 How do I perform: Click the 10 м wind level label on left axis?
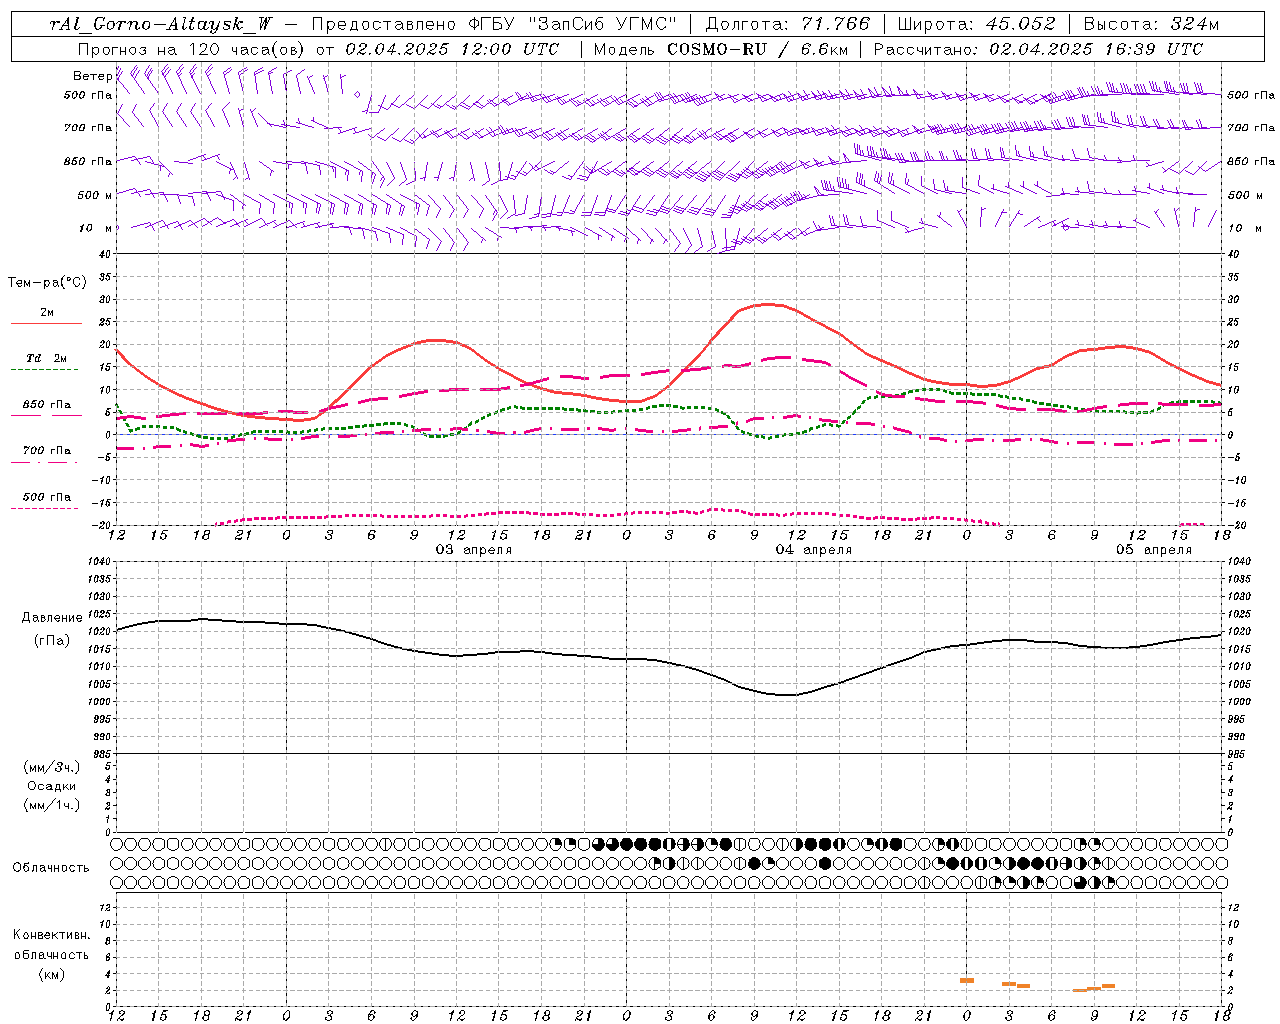[x=95, y=229]
